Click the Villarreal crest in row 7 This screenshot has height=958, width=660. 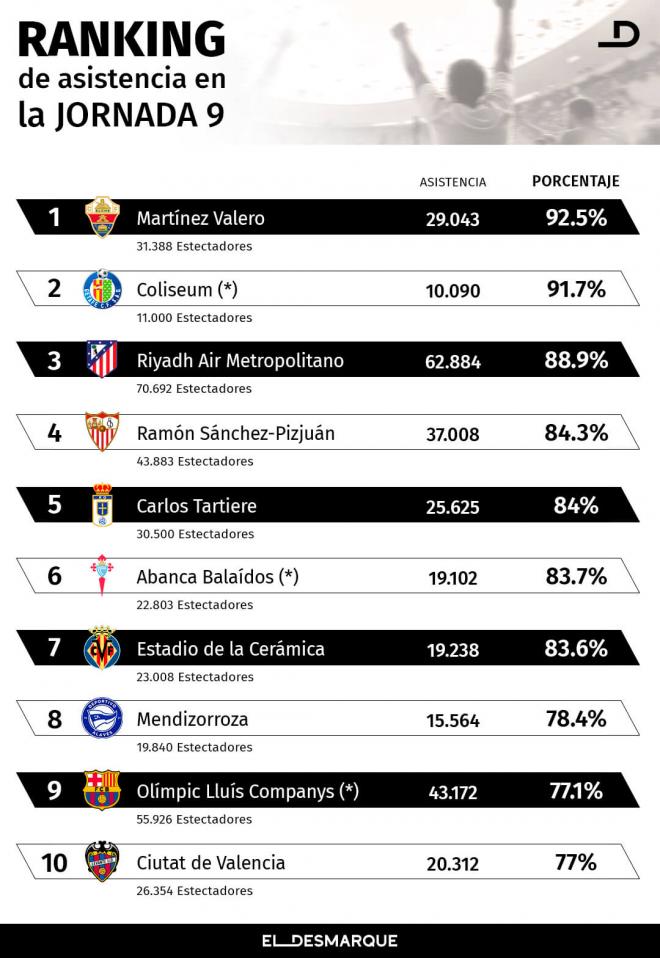tap(101, 648)
